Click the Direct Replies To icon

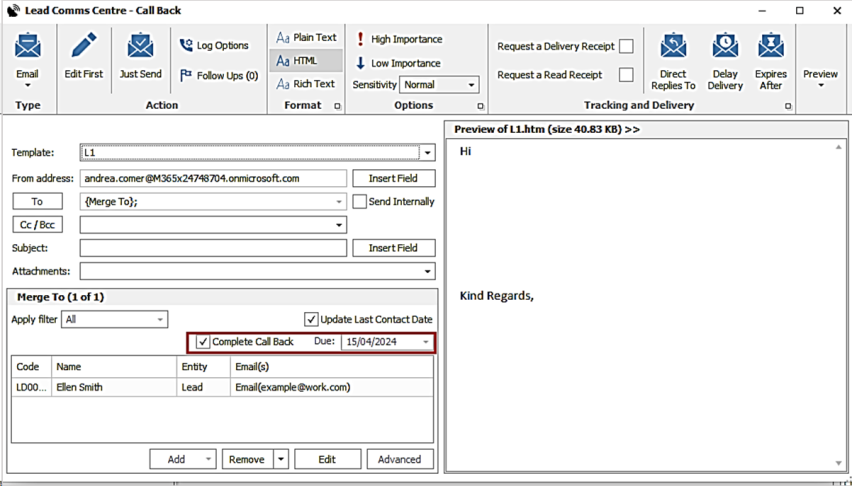[673, 48]
